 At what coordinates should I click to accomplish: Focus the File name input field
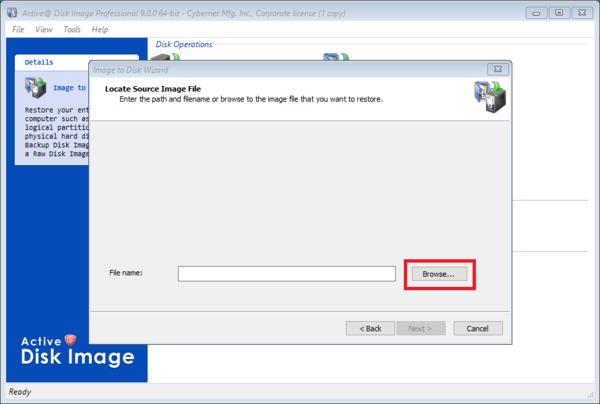pyautogui.click(x=287, y=274)
